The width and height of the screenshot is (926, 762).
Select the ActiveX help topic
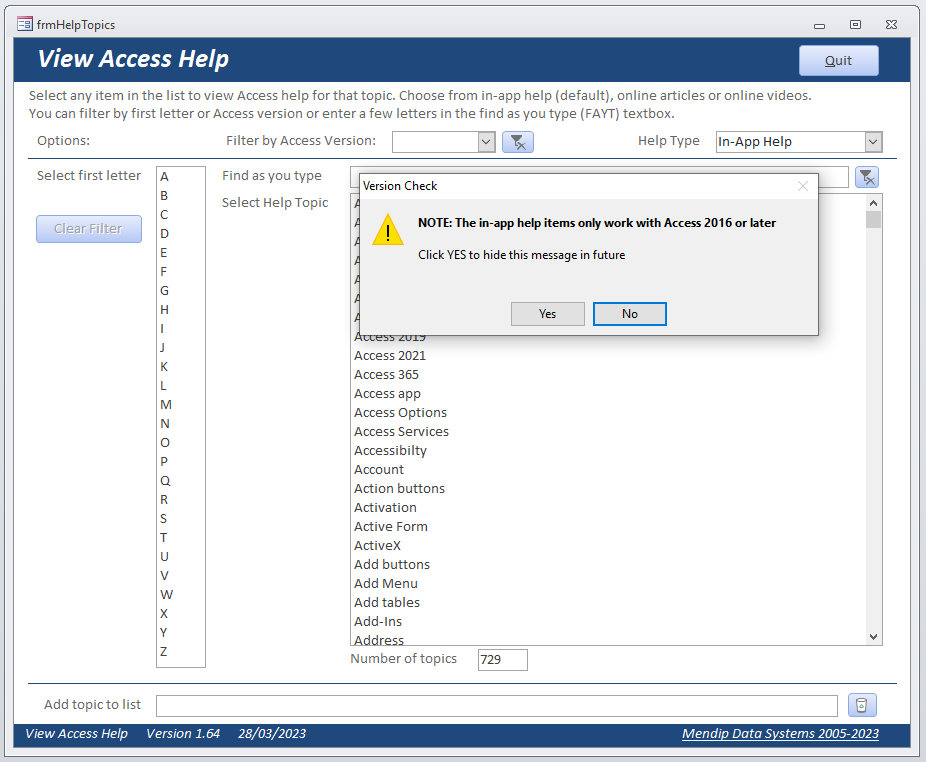coord(377,545)
